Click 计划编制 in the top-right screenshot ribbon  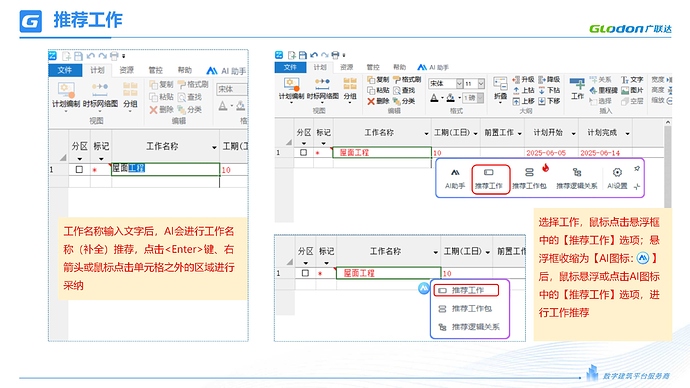(x=291, y=91)
